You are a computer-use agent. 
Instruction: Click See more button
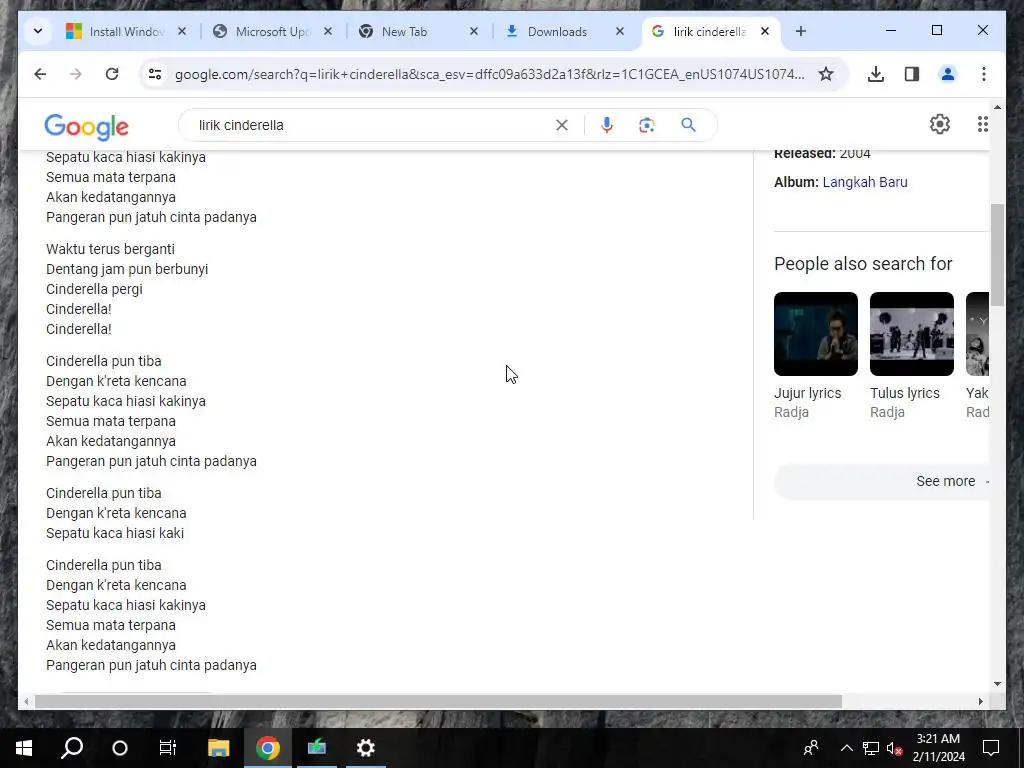coord(882,481)
